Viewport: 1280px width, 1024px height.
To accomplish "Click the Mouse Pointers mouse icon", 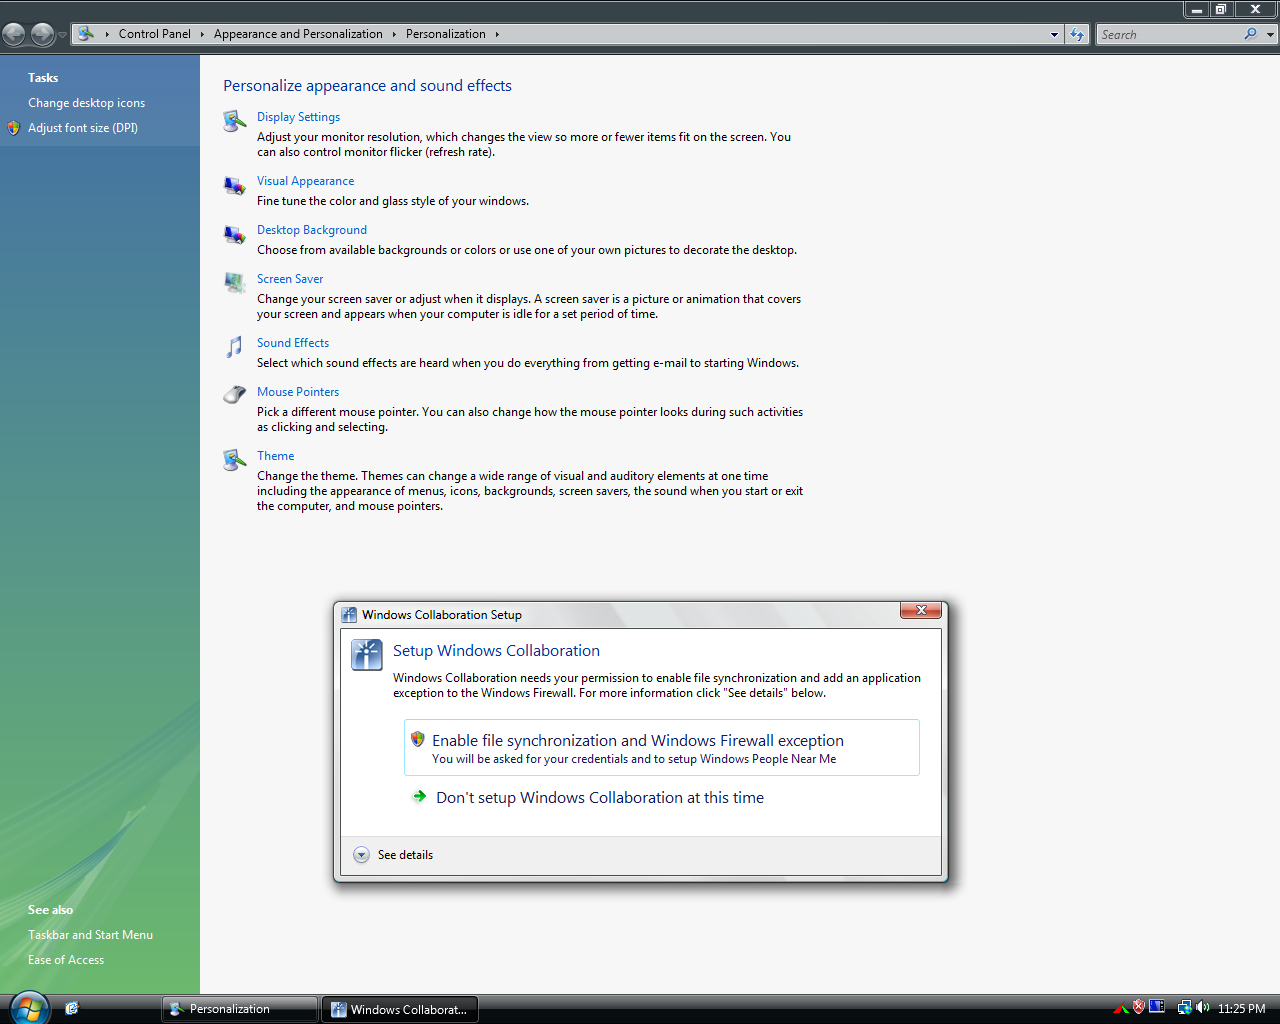I will point(234,395).
